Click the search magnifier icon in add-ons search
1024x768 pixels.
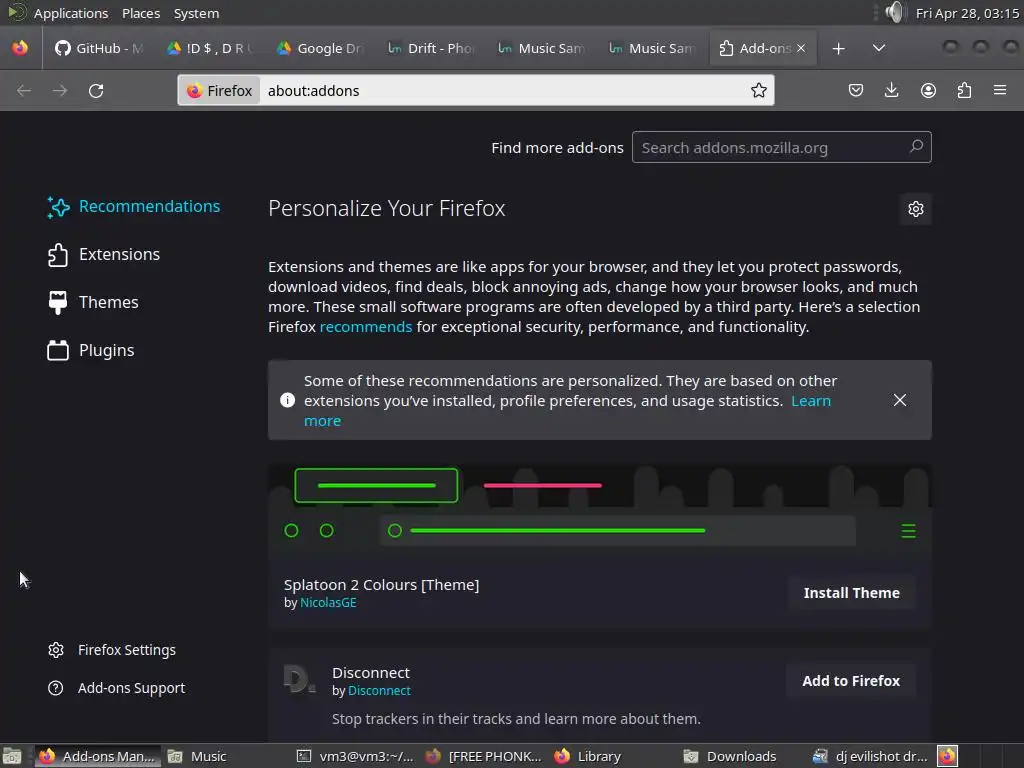pyautogui.click(x=916, y=147)
